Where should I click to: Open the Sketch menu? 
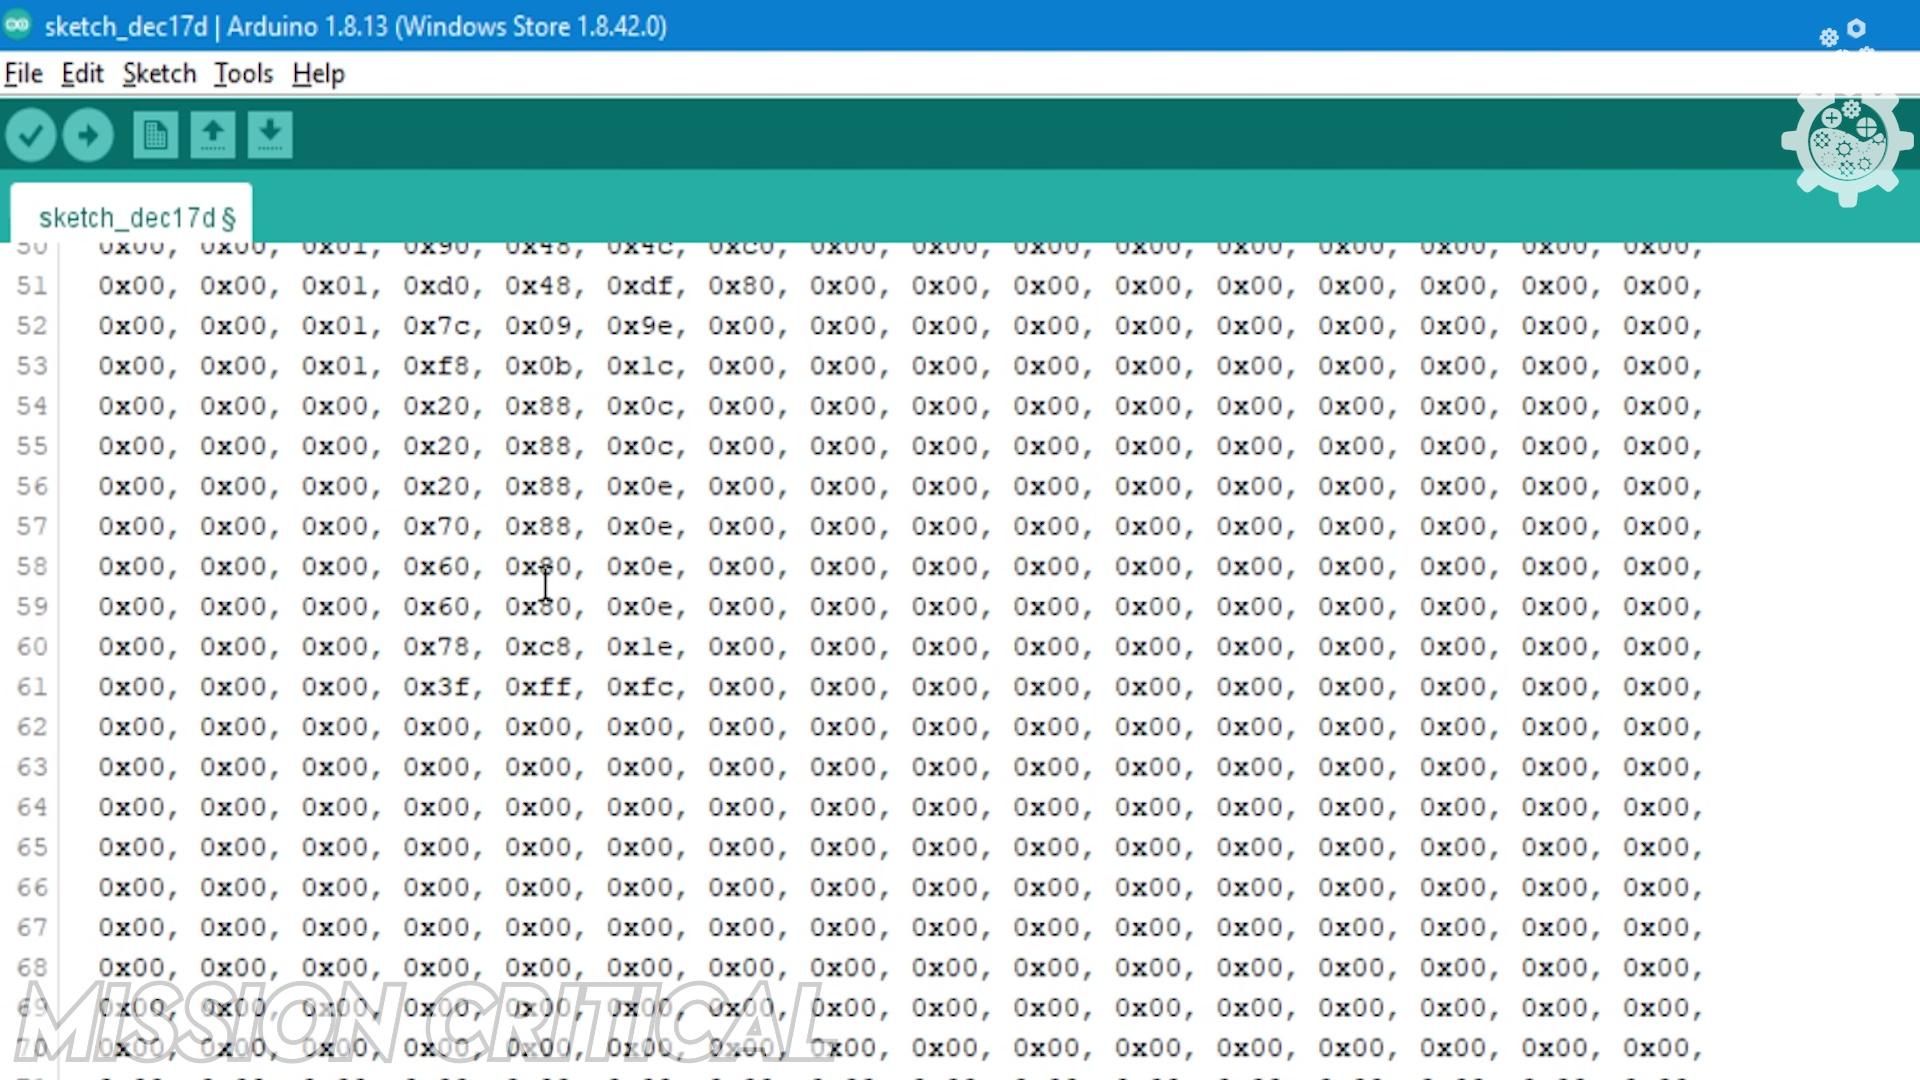(x=159, y=74)
